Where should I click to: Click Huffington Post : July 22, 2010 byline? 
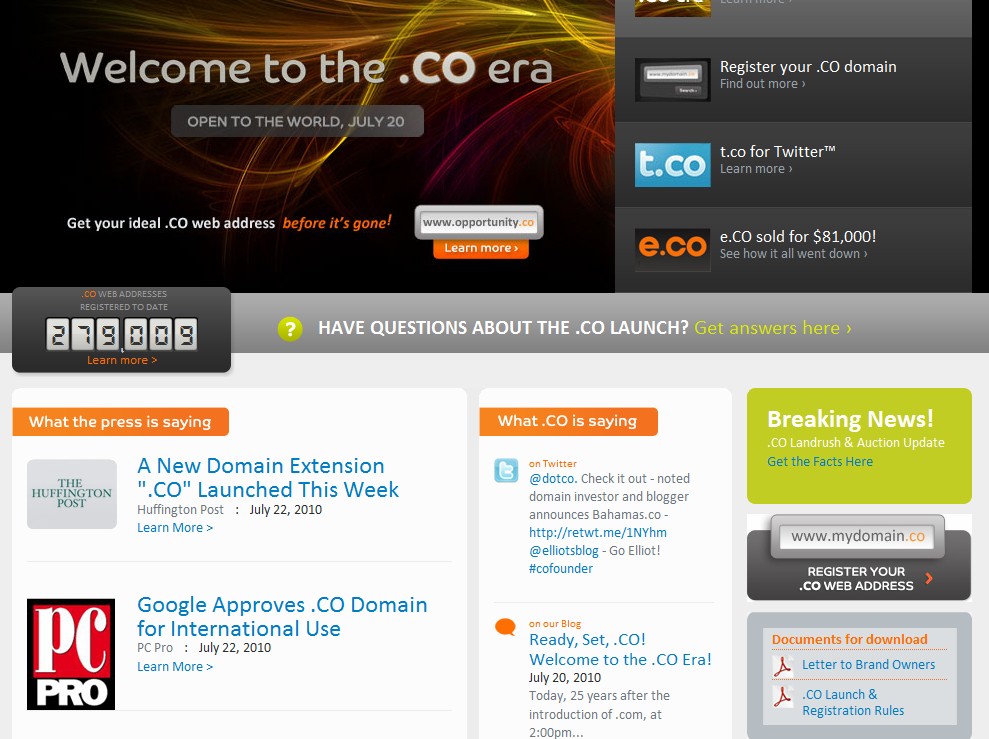pos(230,509)
